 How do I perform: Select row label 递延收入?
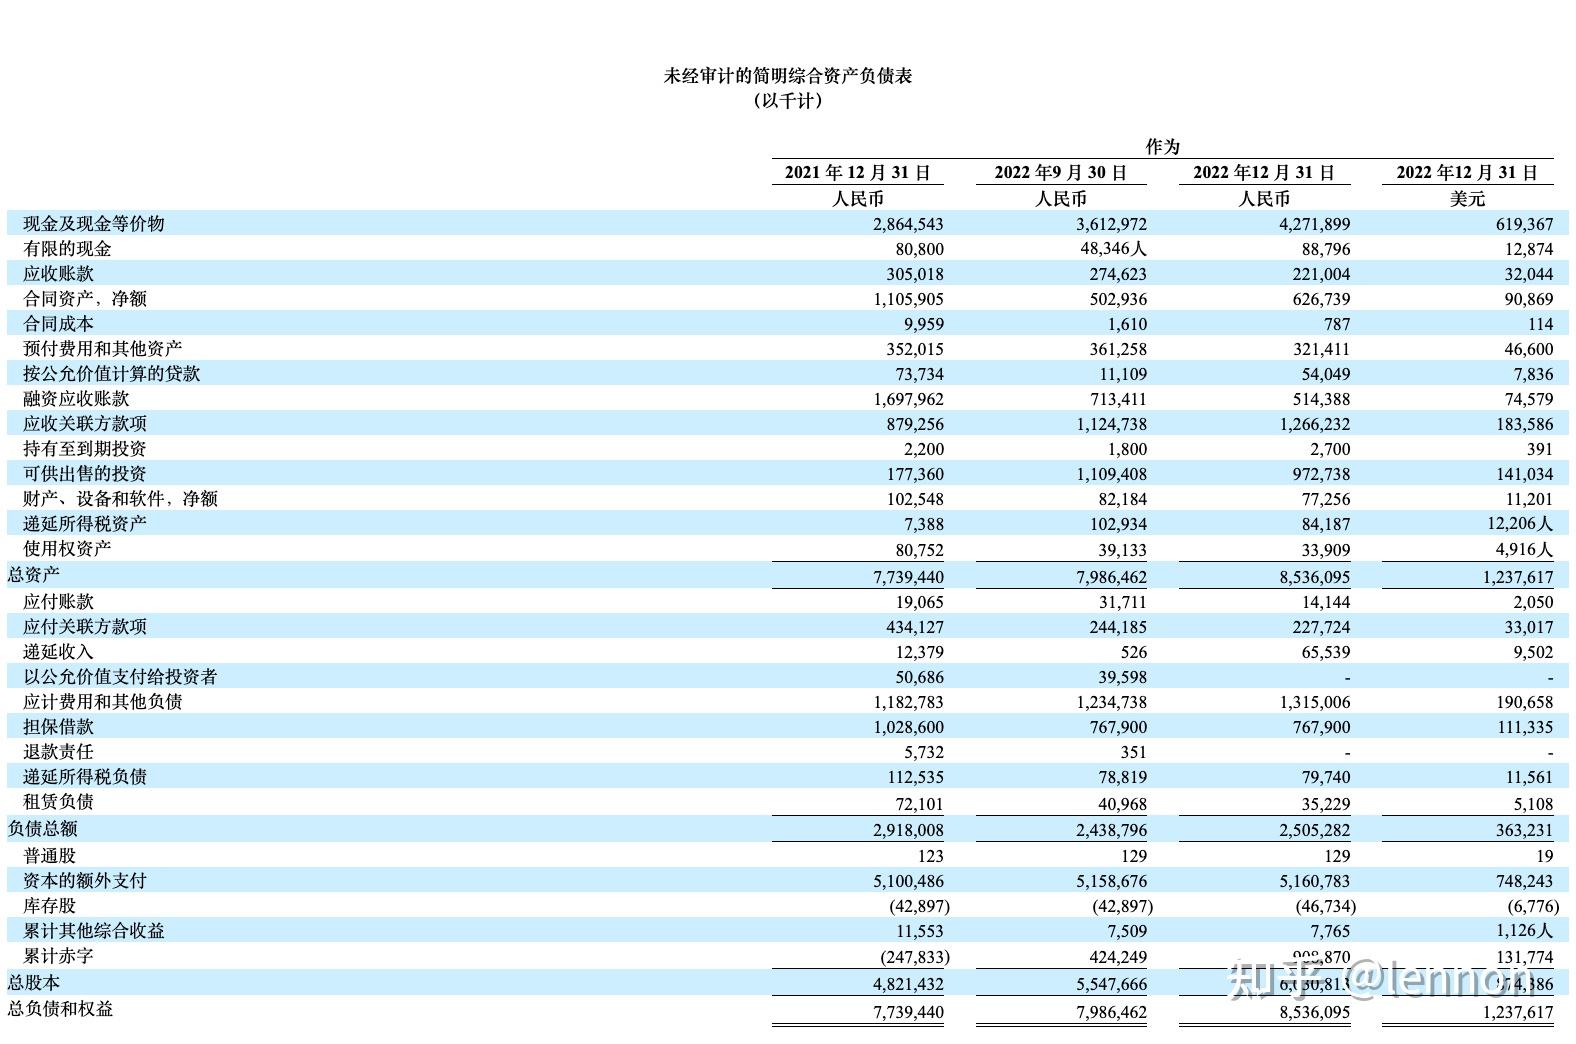coord(58,651)
